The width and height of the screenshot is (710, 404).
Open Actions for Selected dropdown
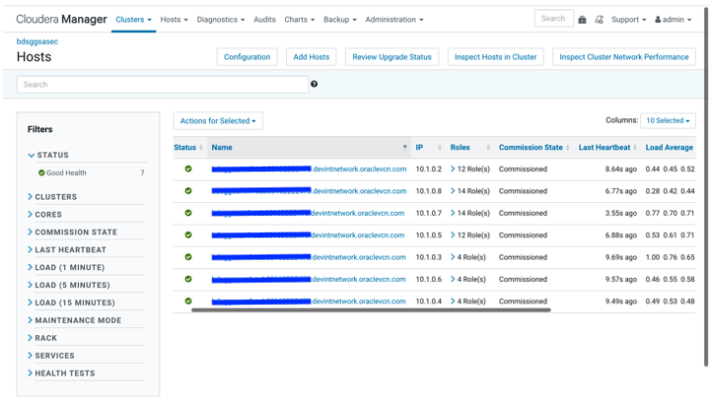point(218,121)
